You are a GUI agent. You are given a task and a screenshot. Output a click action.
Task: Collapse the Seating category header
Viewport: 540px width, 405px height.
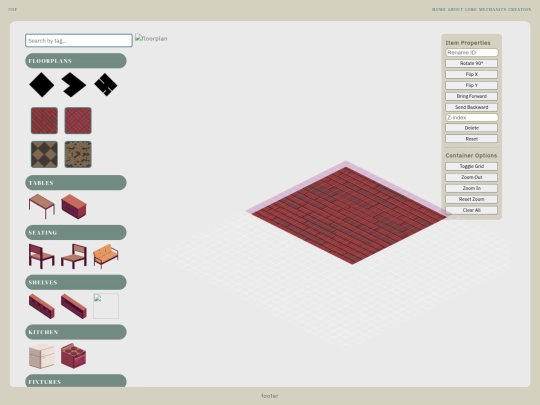(76, 232)
